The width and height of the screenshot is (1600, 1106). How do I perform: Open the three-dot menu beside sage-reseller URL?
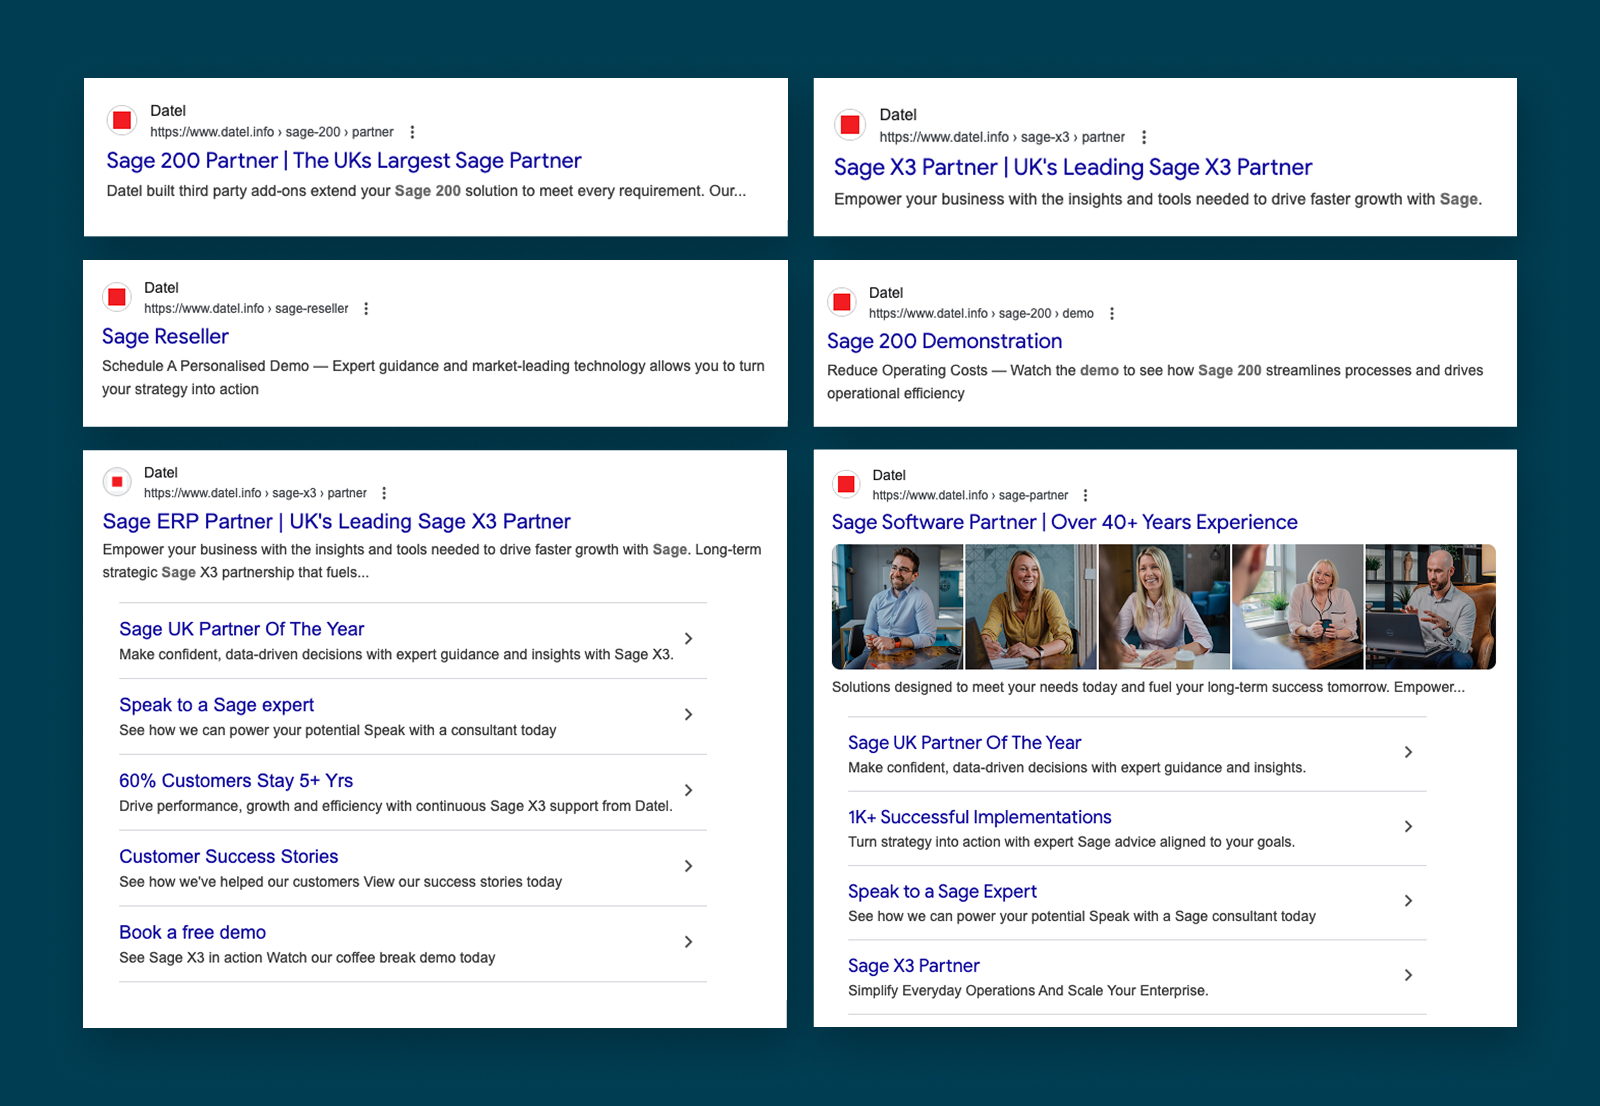coord(366,308)
